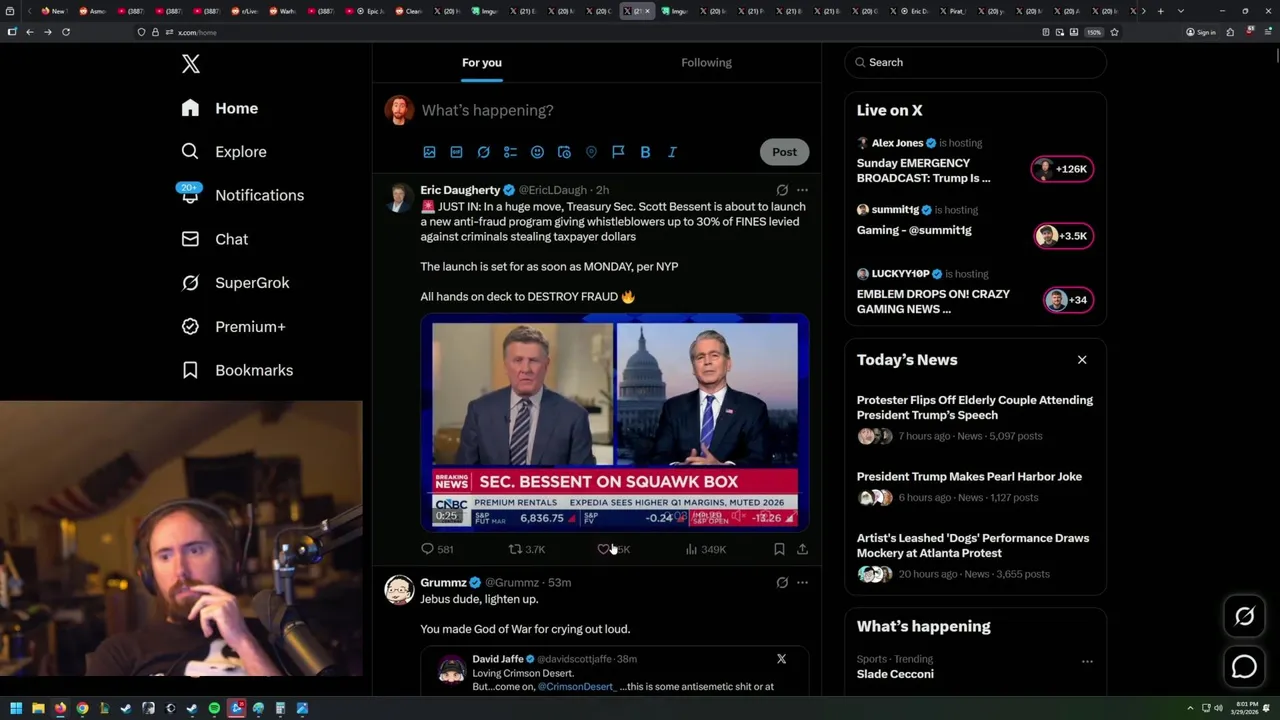Open Explore page
This screenshot has height=720, width=1280.
[x=224, y=152]
